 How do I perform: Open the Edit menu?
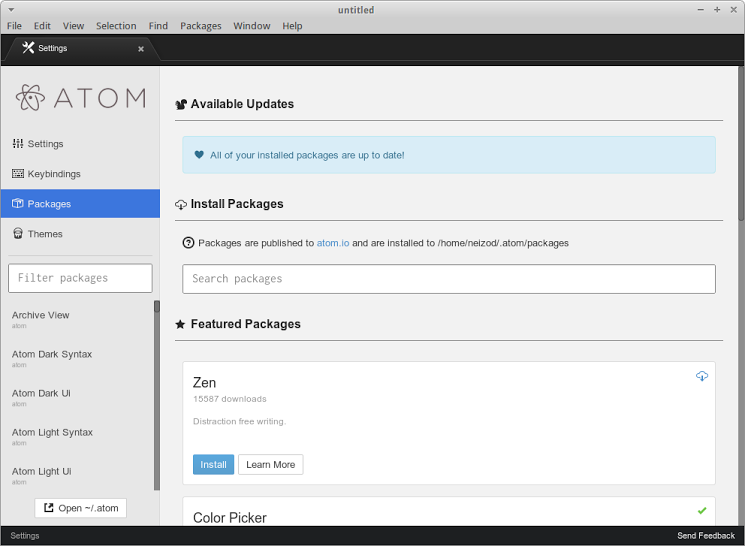click(x=42, y=26)
